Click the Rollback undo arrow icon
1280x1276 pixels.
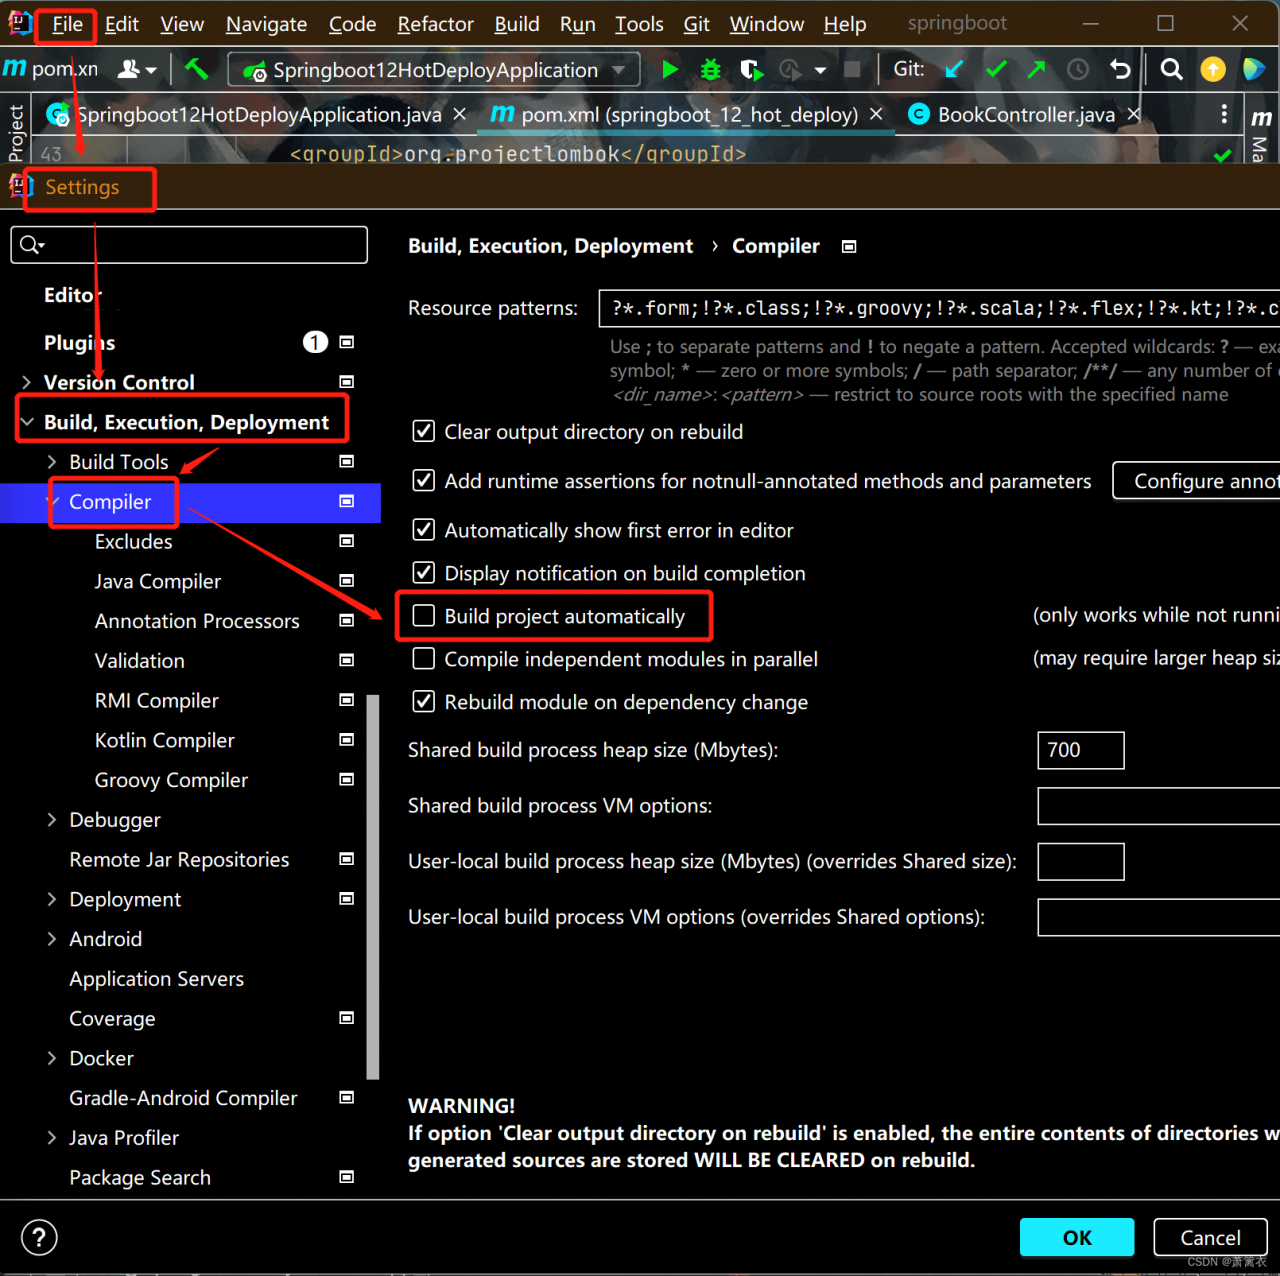tap(1120, 69)
